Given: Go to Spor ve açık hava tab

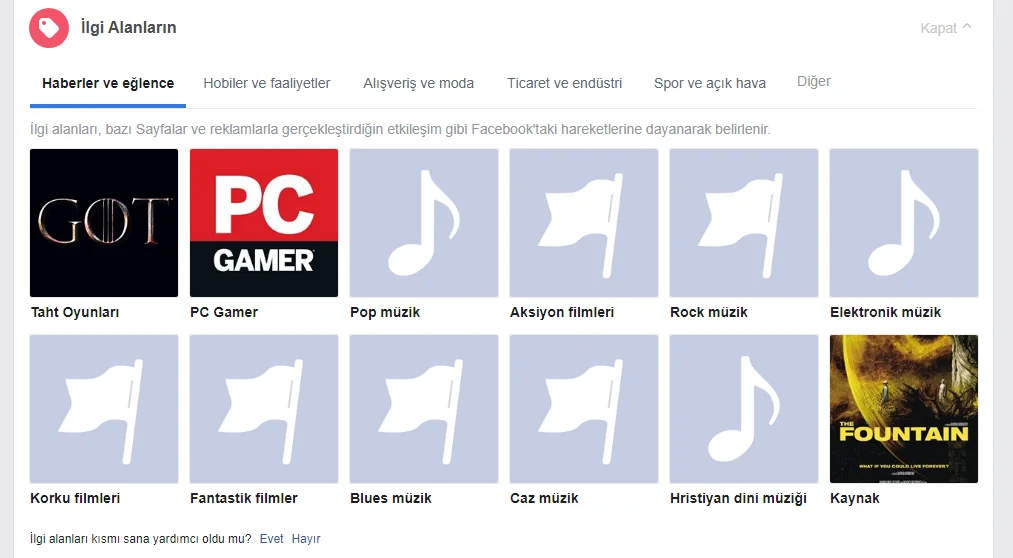Looking at the screenshot, I should coord(710,83).
